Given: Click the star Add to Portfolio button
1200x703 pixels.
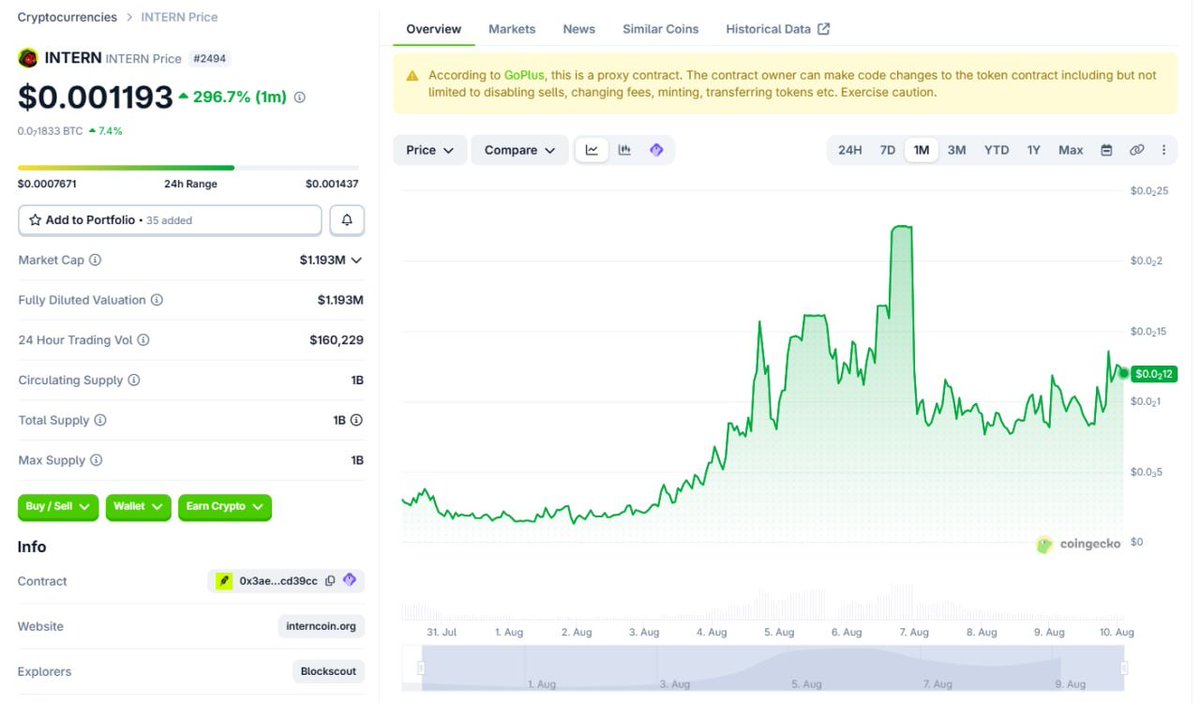Looking at the screenshot, I should click(x=170, y=220).
